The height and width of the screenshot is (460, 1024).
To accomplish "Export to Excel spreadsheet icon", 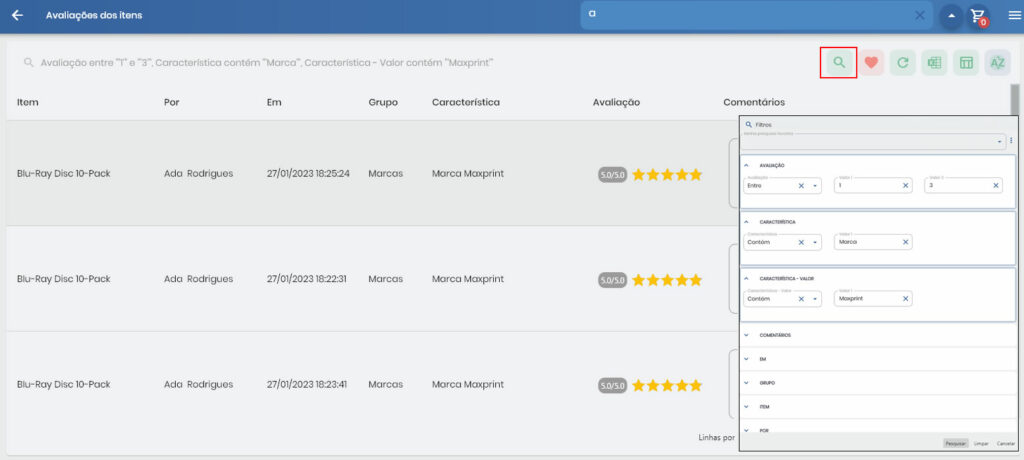I will [x=934, y=63].
